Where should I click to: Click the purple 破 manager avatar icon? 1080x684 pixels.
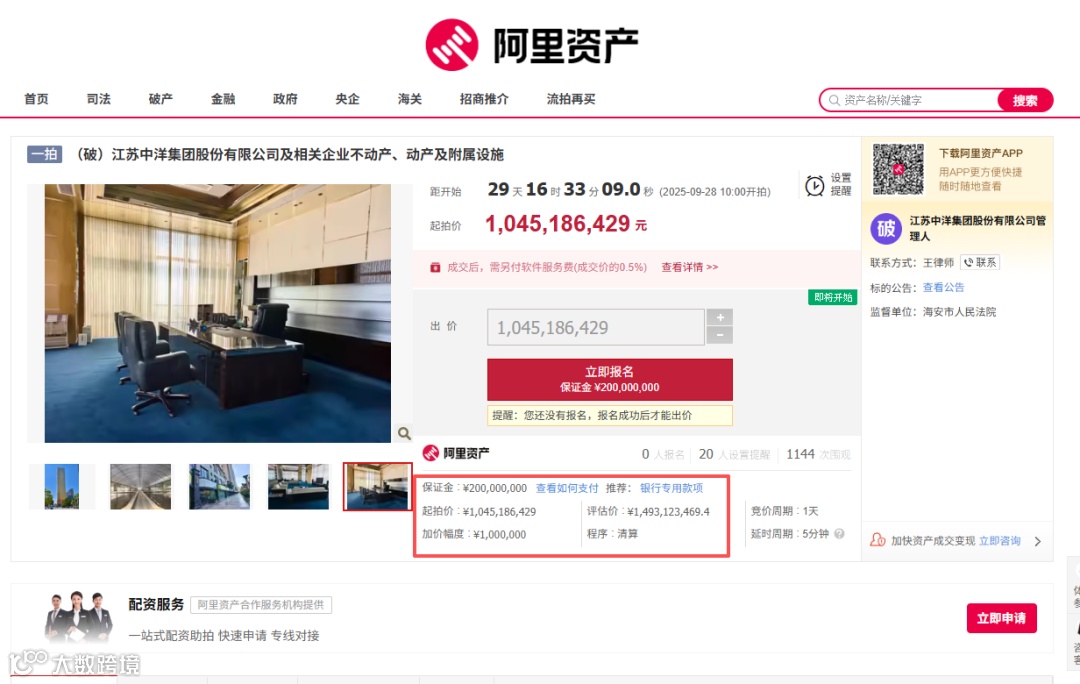pyautogui.click(x=886, y=229)
